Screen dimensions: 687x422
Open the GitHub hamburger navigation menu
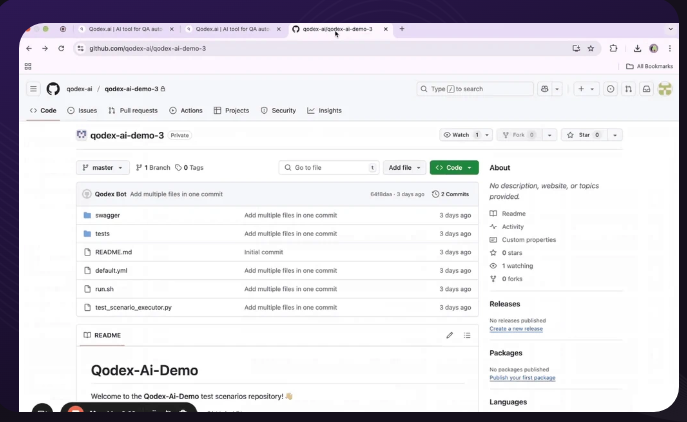[33, 89]
